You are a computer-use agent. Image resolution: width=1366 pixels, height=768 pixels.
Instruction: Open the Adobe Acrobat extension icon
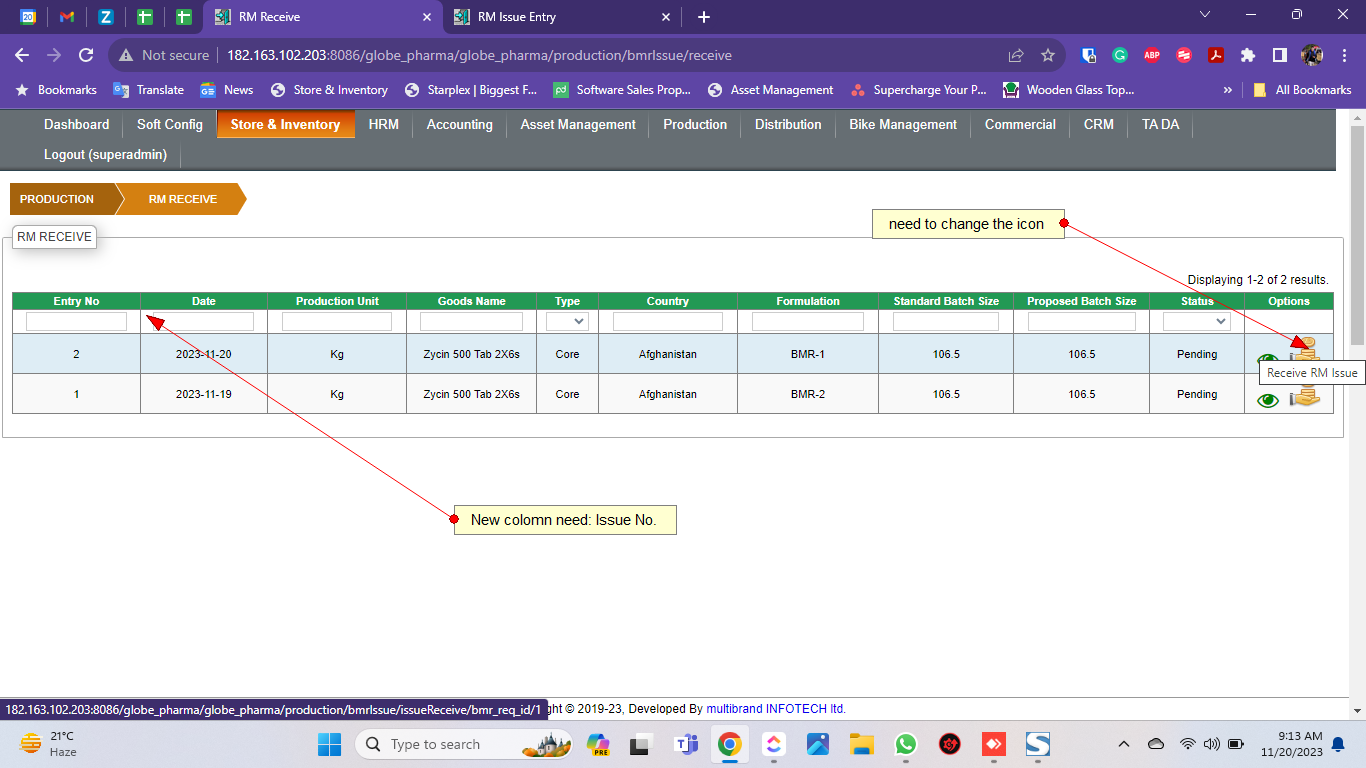point(1216,55)
